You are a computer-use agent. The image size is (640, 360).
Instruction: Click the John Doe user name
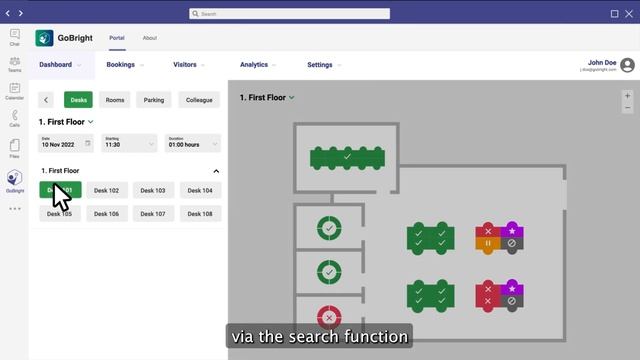pyautogui.click(x=602, y=62)
